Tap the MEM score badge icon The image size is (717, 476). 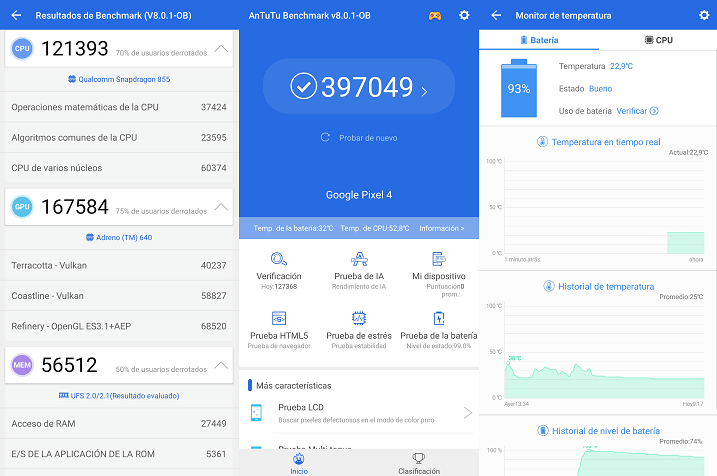coord(22,365)
